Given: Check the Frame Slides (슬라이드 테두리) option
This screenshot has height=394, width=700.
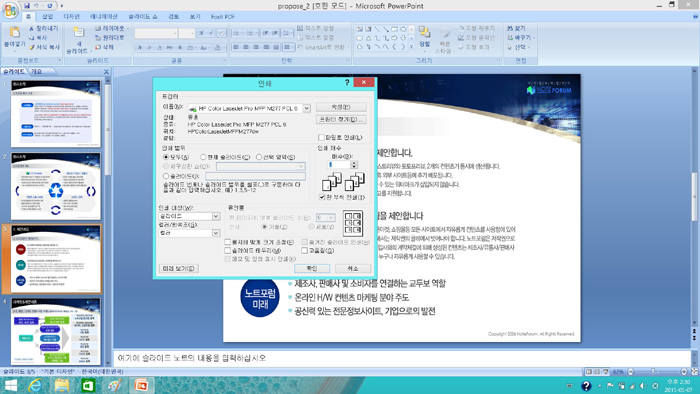Looking at the screenshot, I should pyautogui.click(x=228, y=251).
